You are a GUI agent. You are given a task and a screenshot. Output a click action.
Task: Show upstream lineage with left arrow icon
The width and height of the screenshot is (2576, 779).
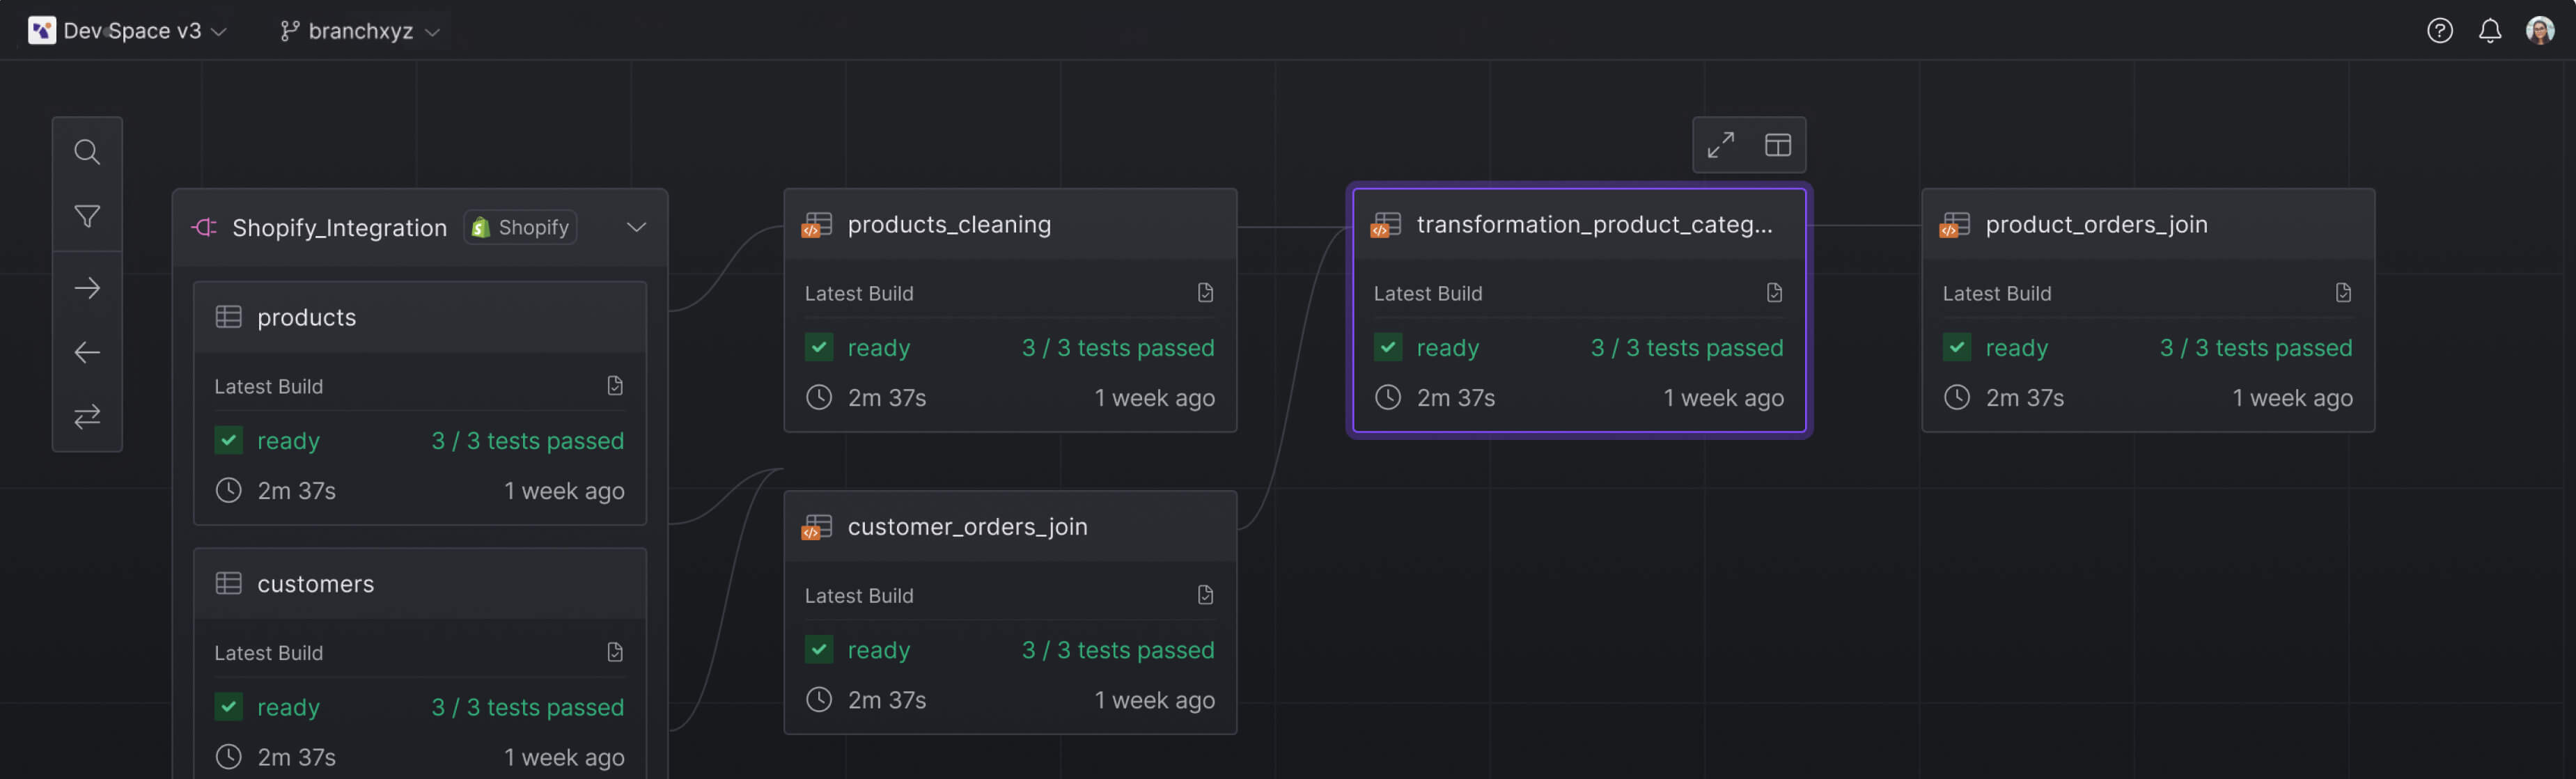tap(87, 352)
